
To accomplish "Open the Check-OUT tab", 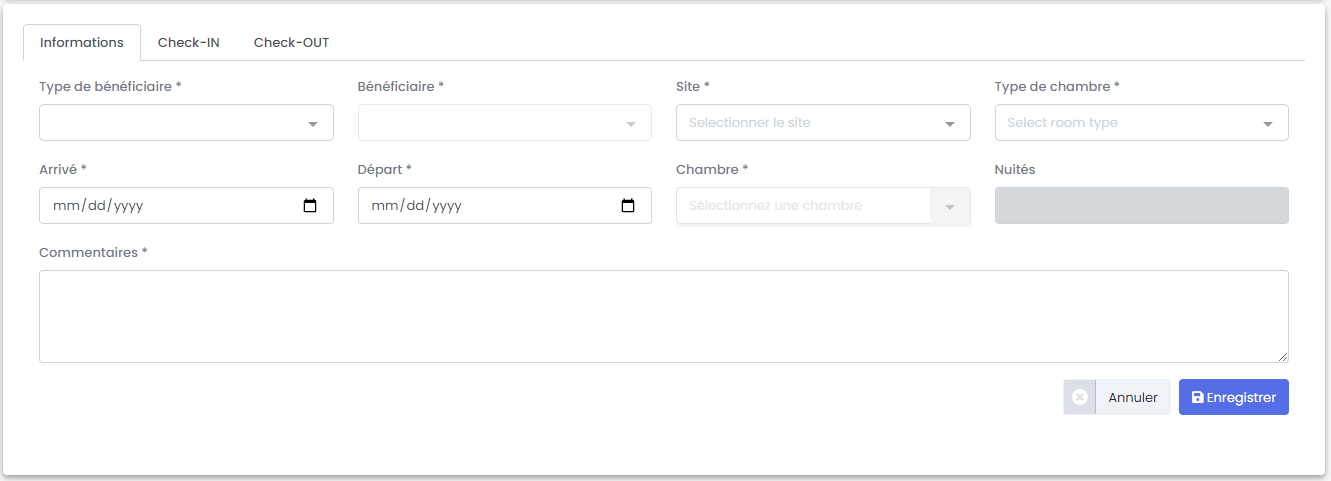I will click(291, 43).
